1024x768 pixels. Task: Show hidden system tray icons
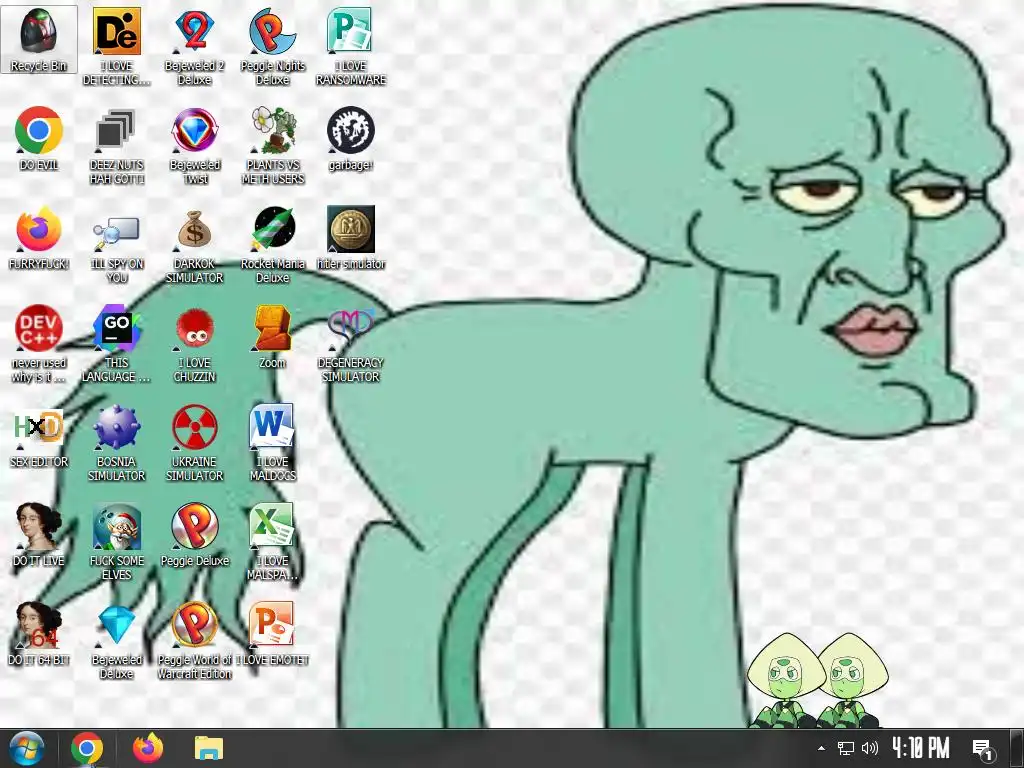click(x=821, y=748)
